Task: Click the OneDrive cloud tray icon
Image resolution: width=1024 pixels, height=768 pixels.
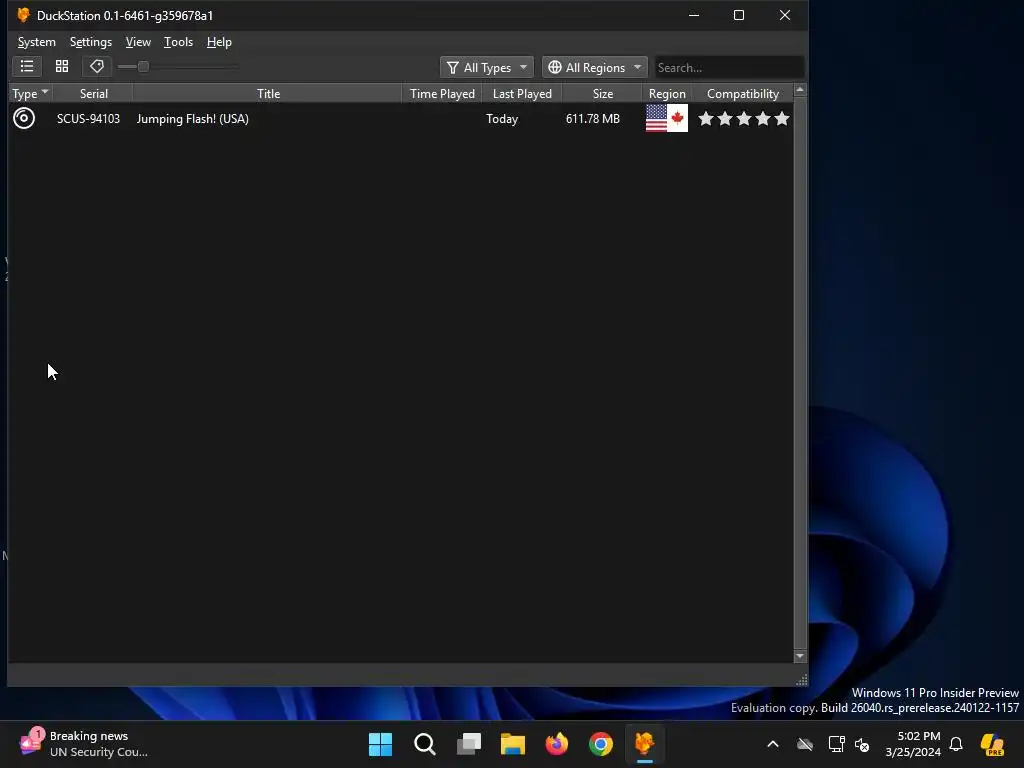Action: click(805, 744)
